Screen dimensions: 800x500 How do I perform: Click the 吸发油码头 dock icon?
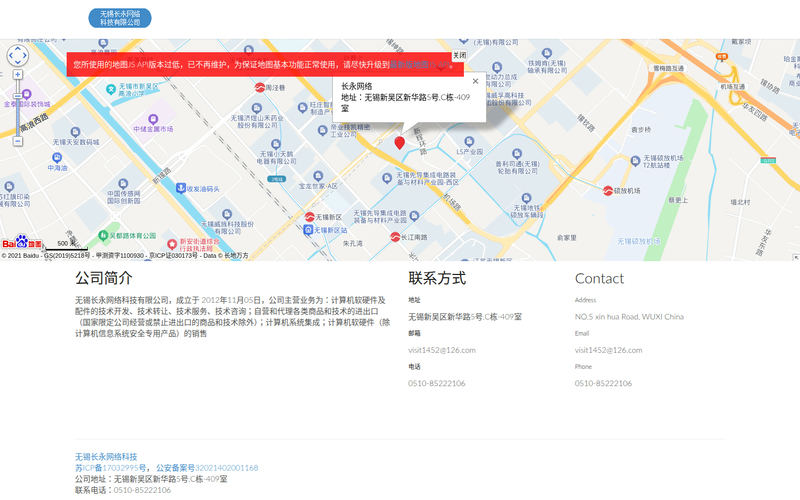(x=181, y=188)
